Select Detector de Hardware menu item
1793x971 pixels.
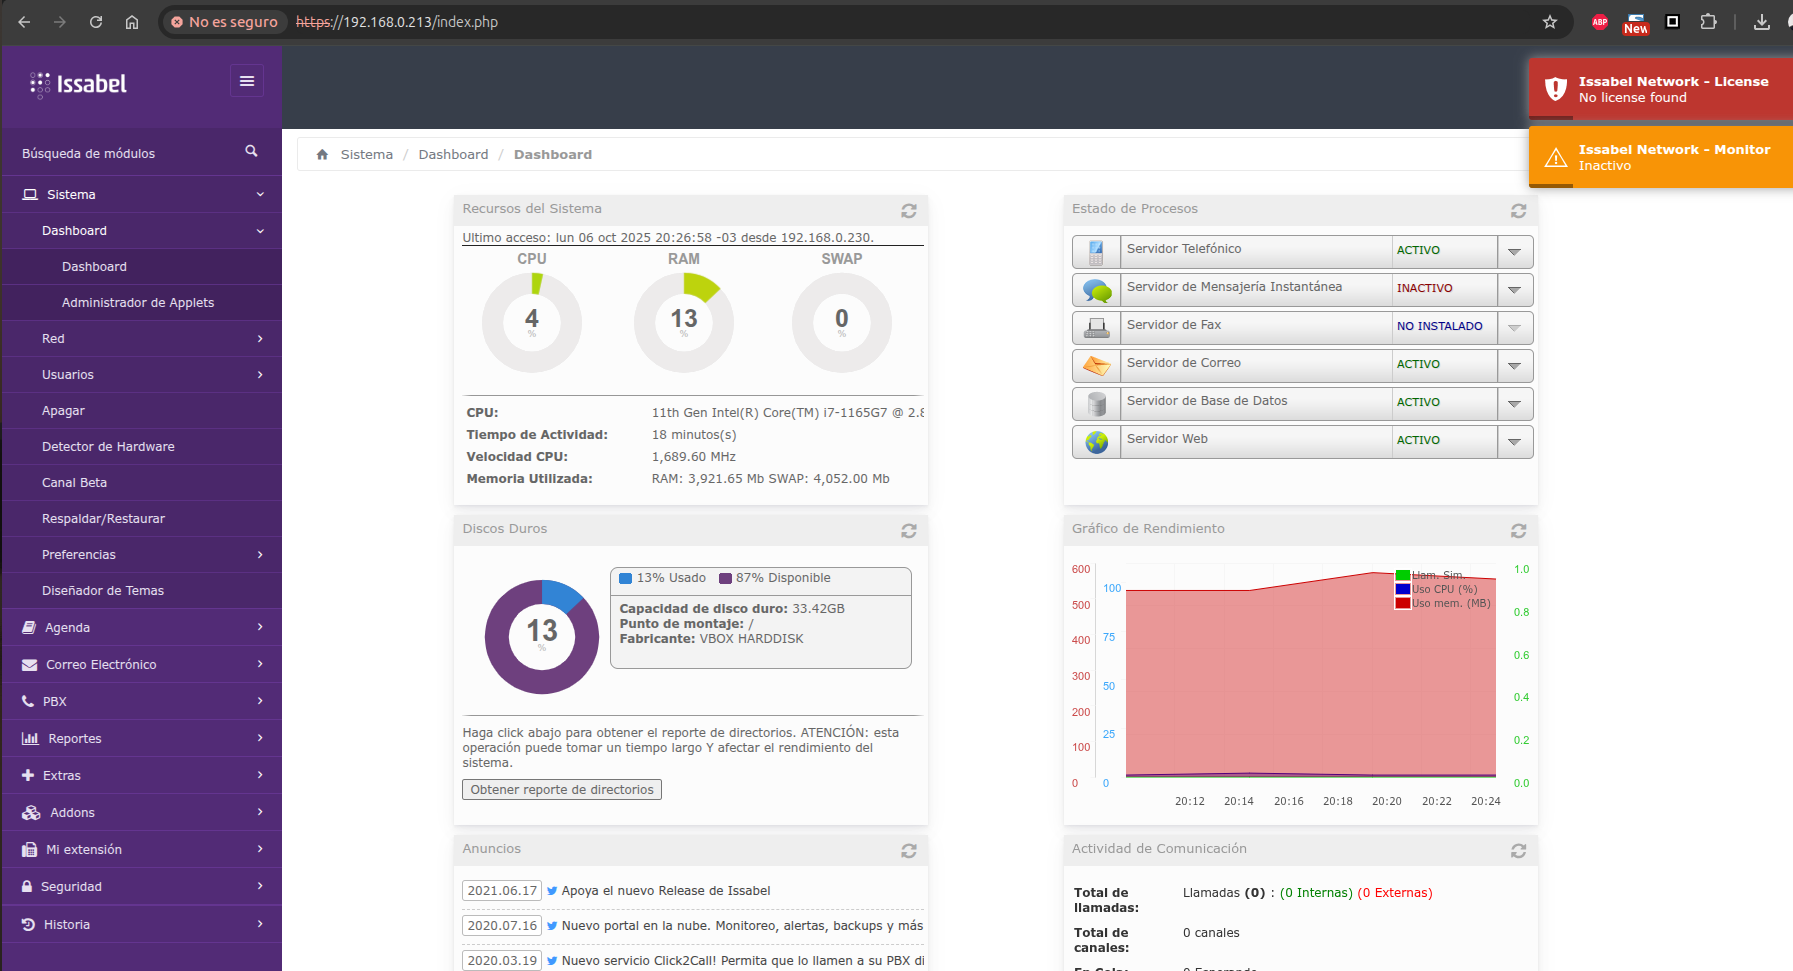coord(108,447)
